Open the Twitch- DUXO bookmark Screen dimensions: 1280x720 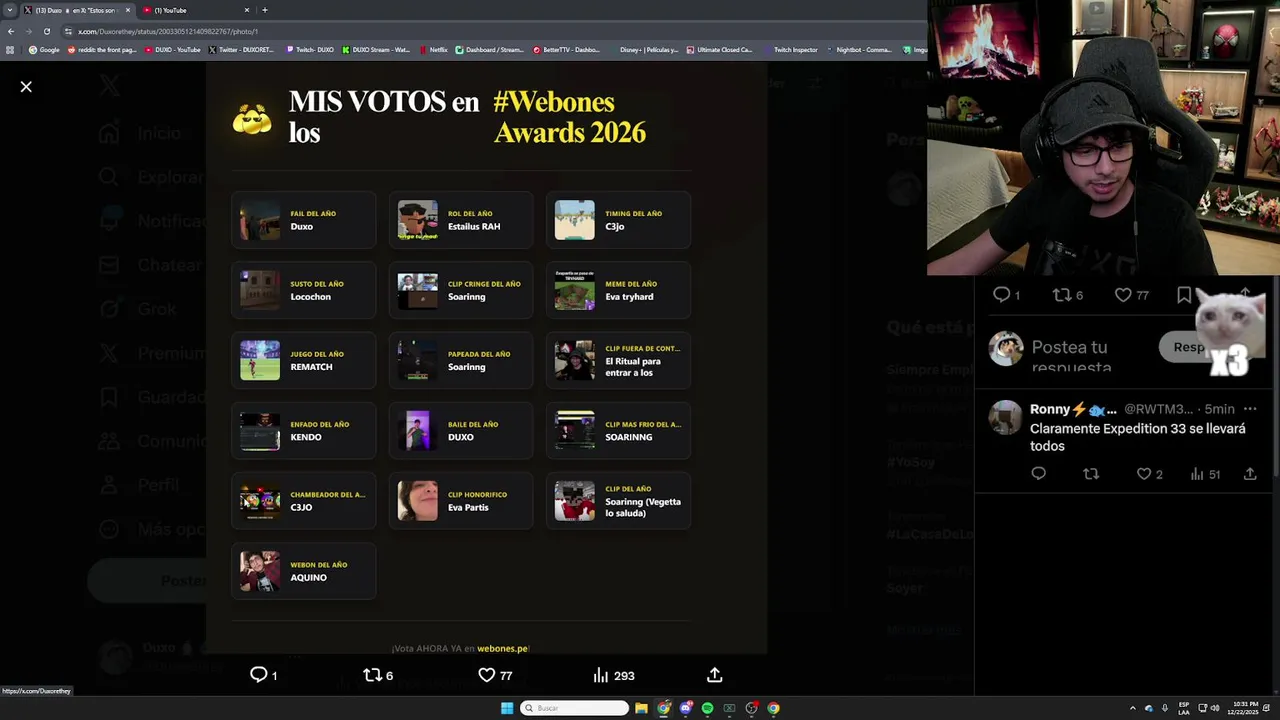pos(310,49)
